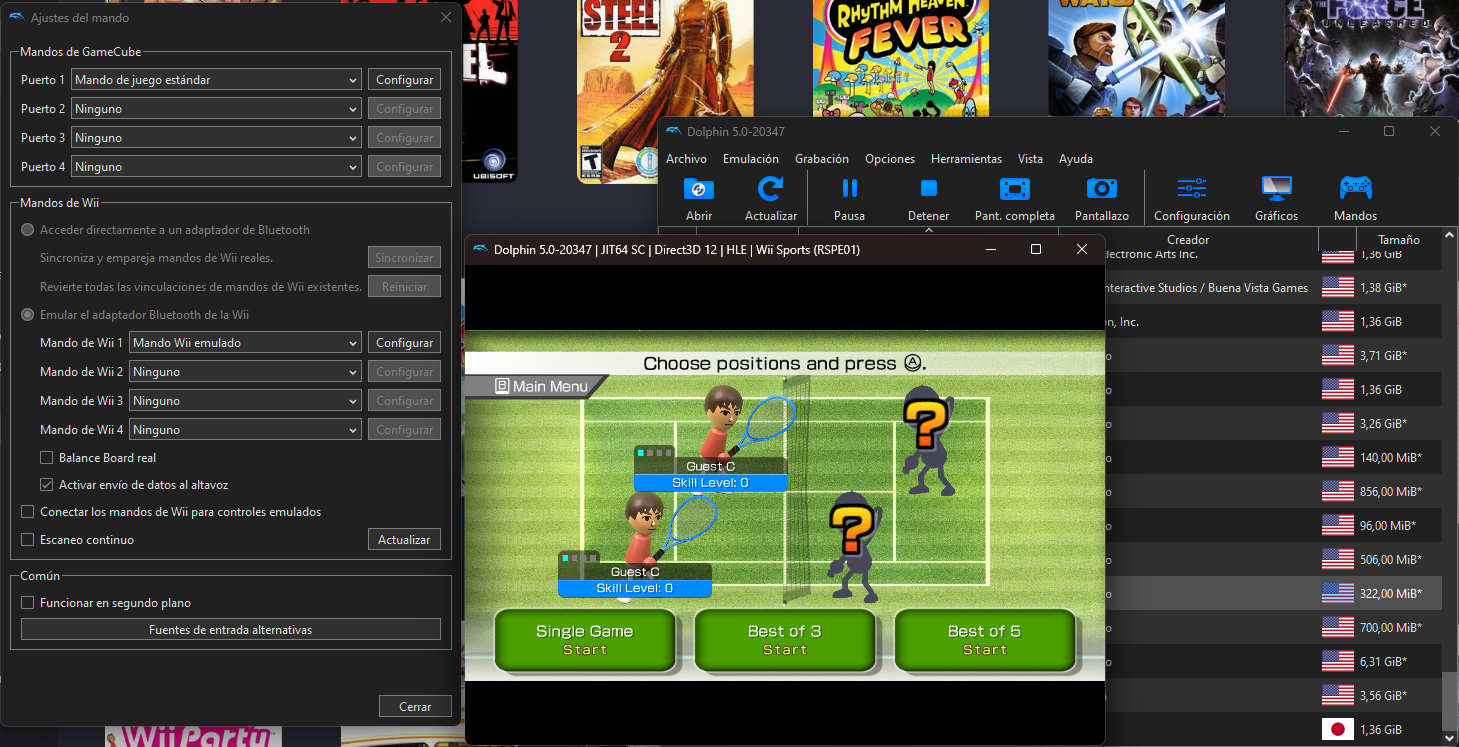Screen dimensions: 1459x747
Task: Click Configurar for Mando de Wii 1
Action: 404,343
